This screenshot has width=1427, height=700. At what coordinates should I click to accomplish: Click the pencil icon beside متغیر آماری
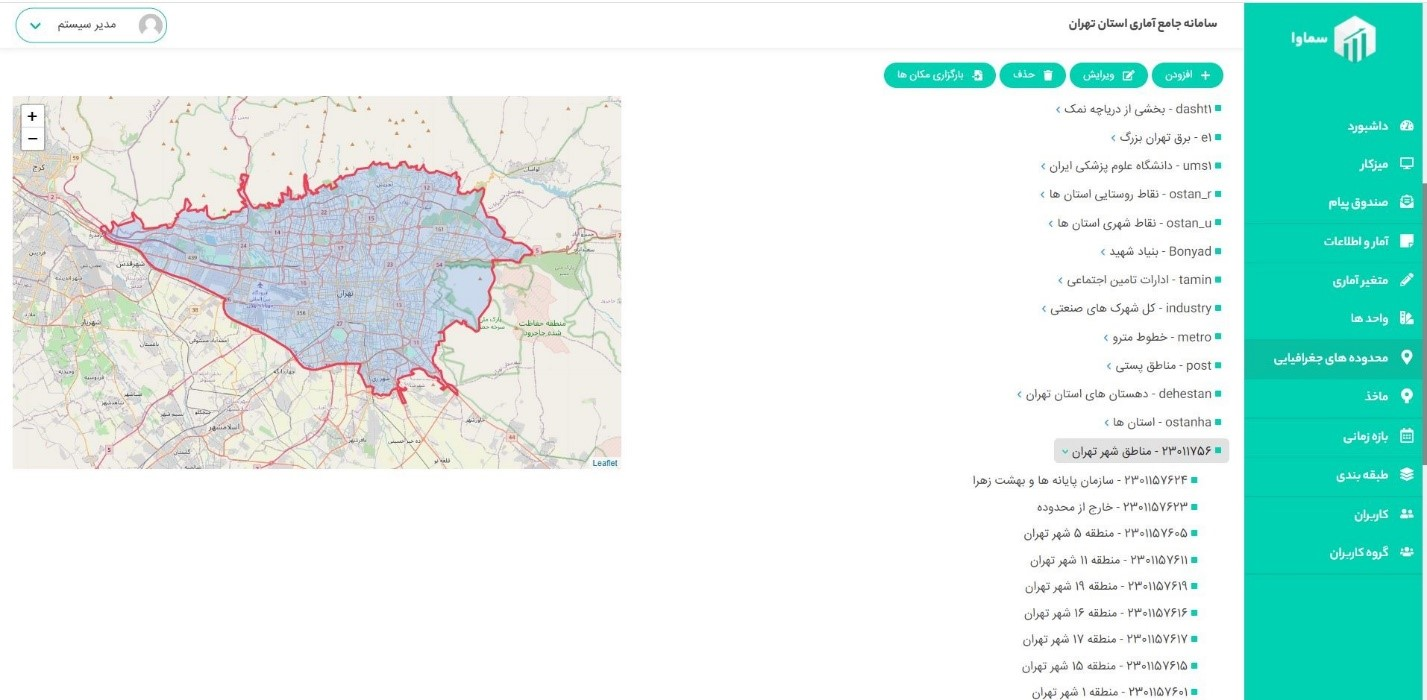point(1407,280)
